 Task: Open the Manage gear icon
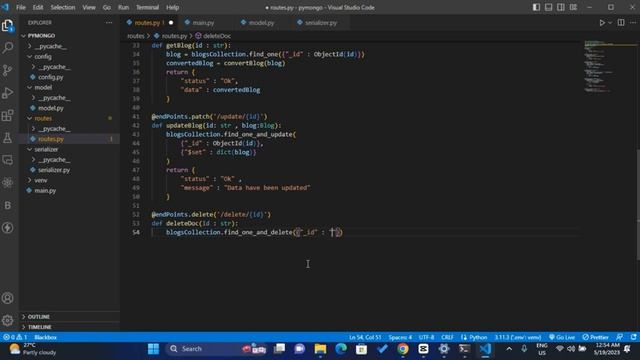click(x=8, y=320)
